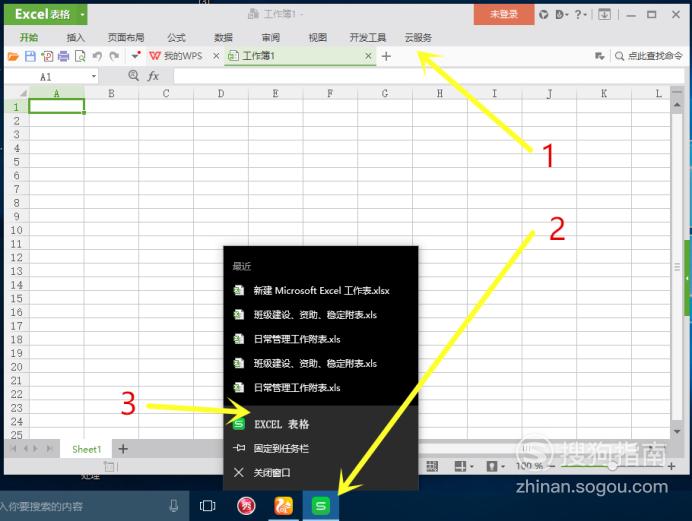Expand the page break view dropdown arrow
Image resolution: width=692 pixels, height=521 pixels.
tap(471, 466)
